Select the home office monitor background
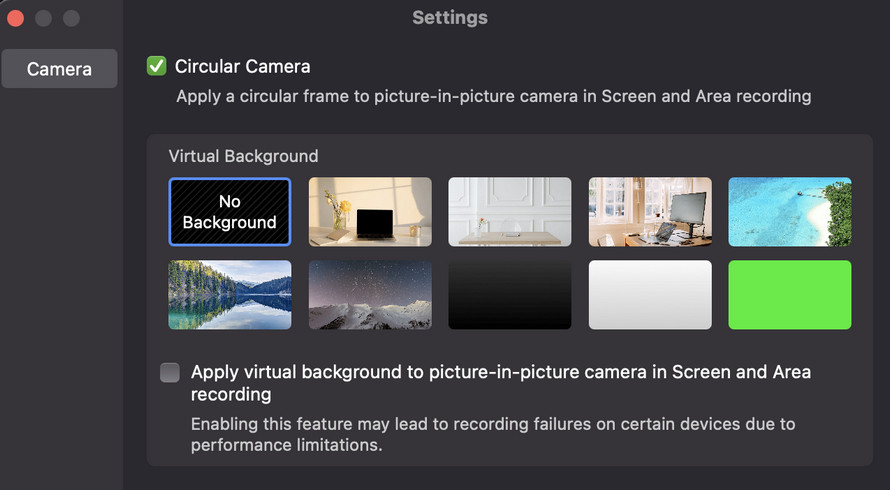The width and height of the screenshot is (890, 490). (650, 212)
